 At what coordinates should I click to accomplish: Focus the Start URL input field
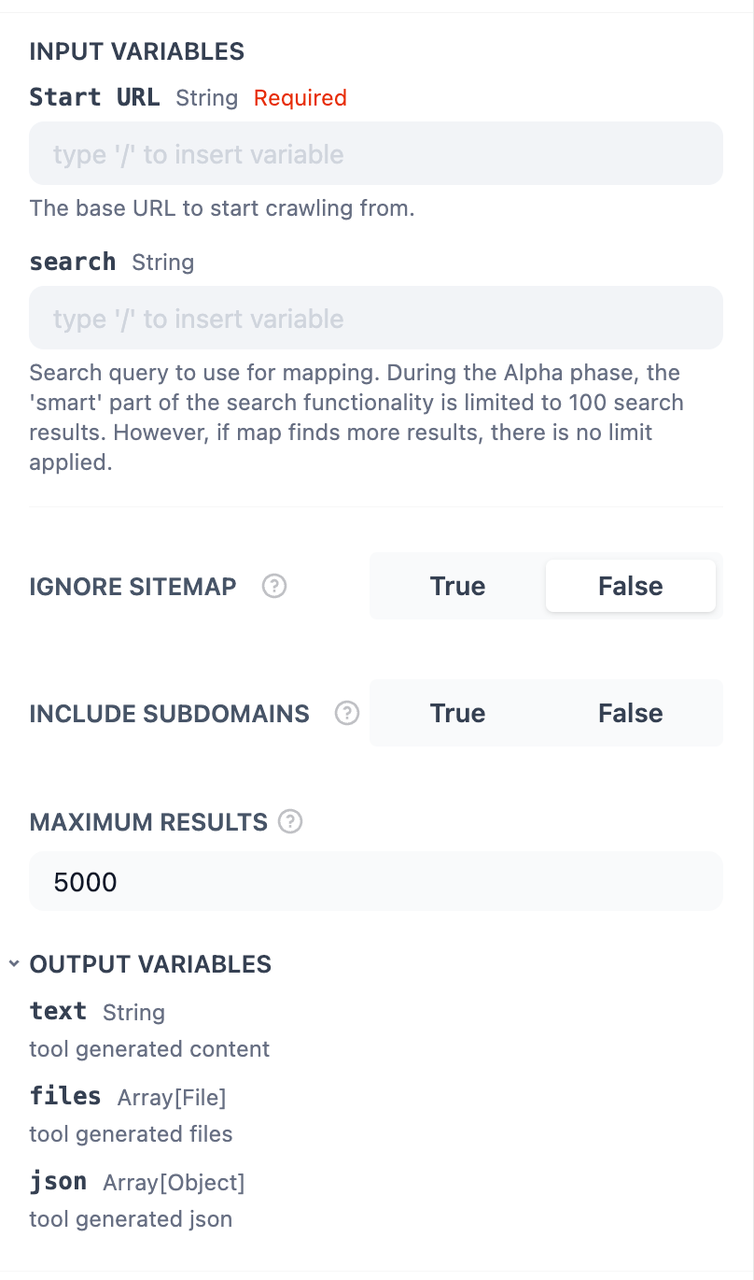pyautogui.click(x=376, y=154)
